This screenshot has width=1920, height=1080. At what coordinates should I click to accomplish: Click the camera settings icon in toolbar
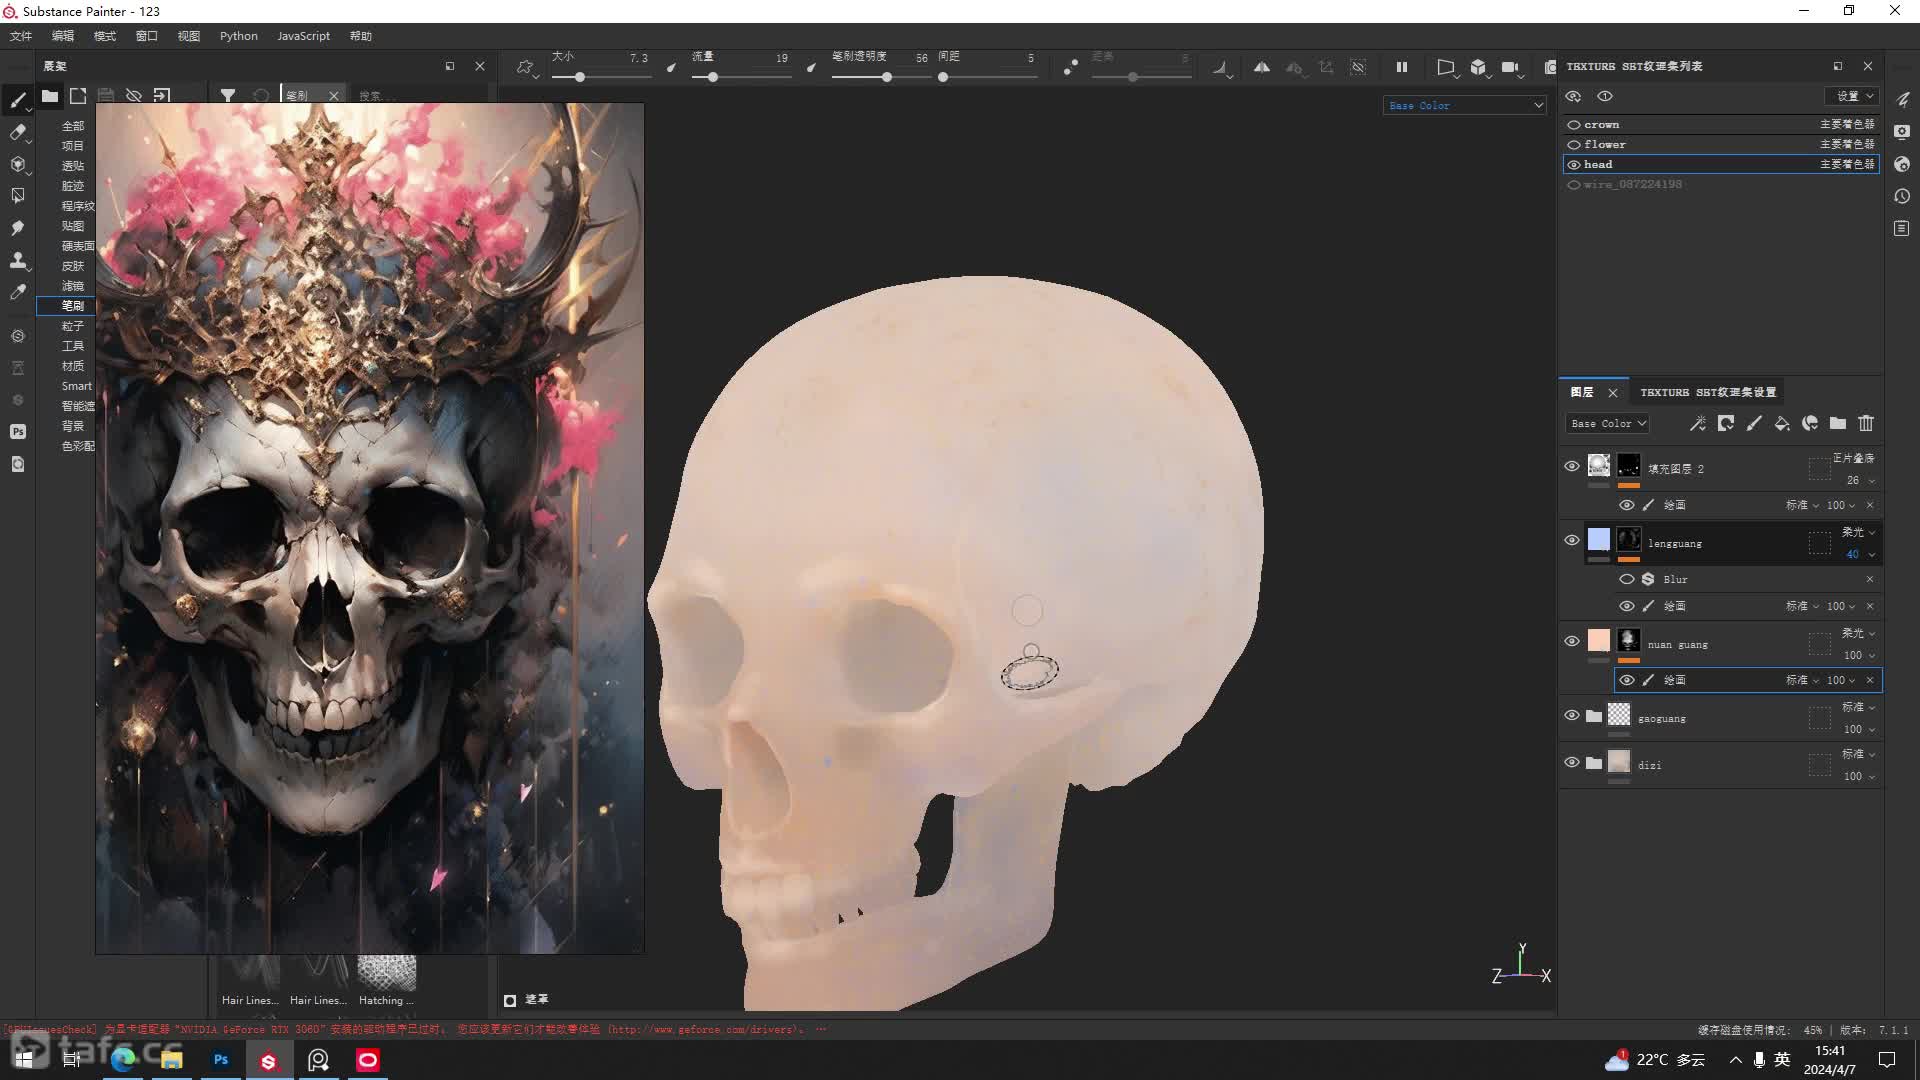pyautogui.click(x=1510, y=67)
